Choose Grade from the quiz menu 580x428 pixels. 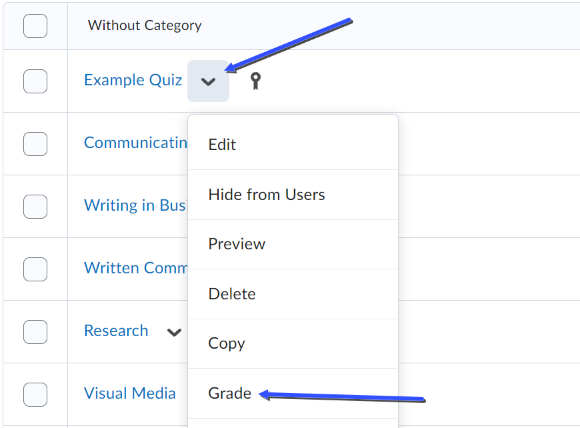coord(292,394)
